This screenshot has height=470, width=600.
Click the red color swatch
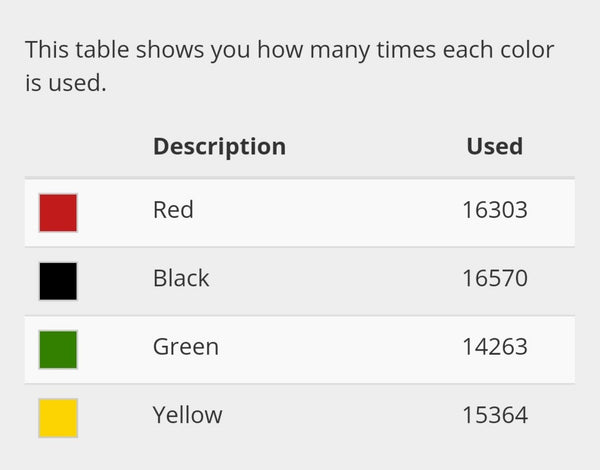click(58, 213)
